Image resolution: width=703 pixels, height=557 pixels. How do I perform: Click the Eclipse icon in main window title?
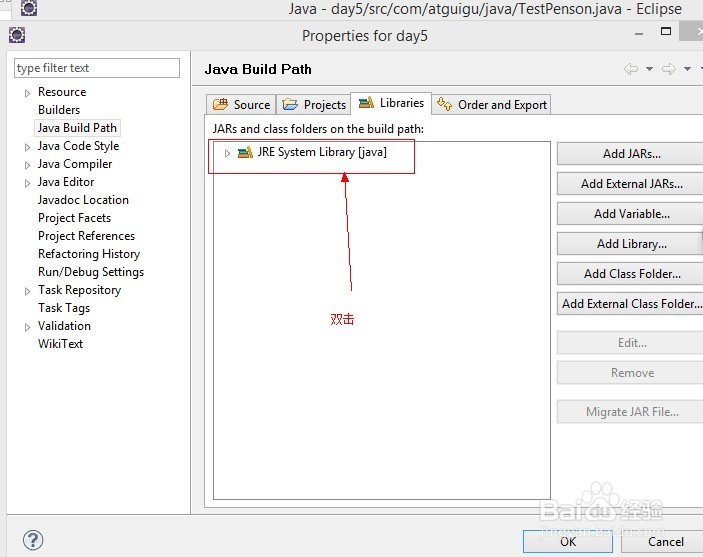[x=29, y=8]
